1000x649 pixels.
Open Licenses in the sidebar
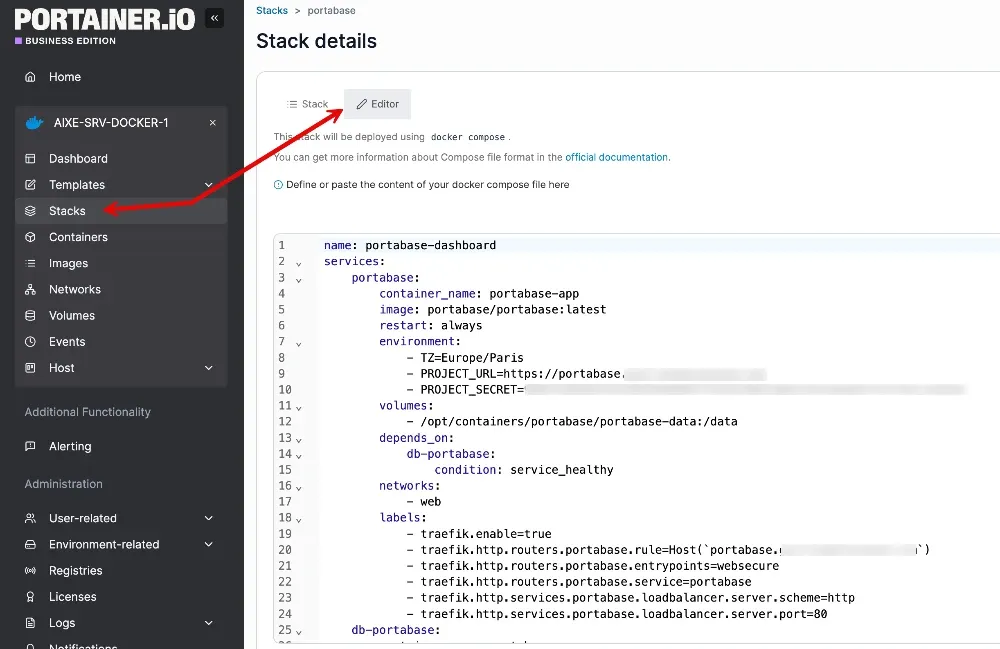(121, 596)
